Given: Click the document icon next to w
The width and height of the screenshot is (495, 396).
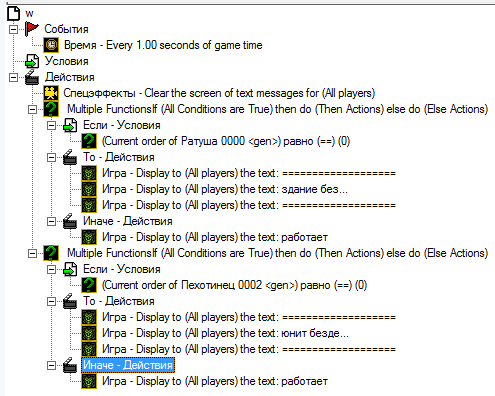Looking at the screenshot, I should (13, 13).
